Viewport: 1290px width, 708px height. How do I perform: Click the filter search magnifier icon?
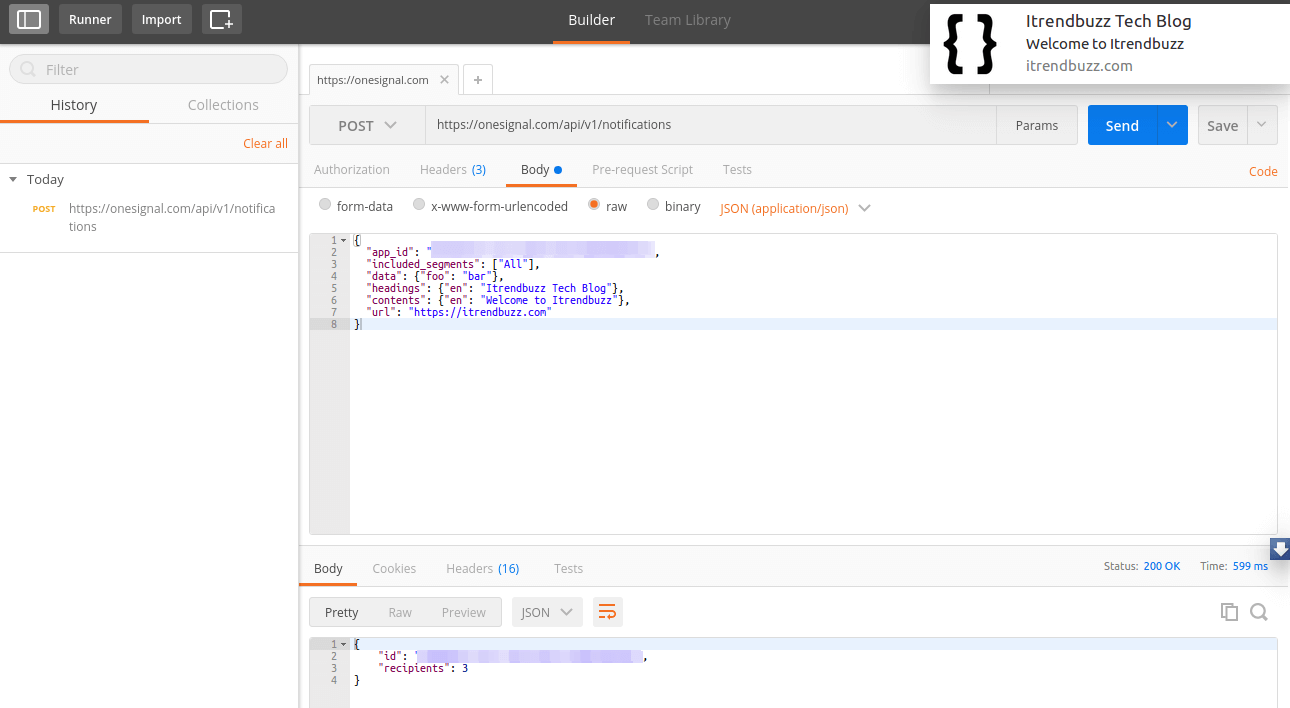click(x=29, y=69)
